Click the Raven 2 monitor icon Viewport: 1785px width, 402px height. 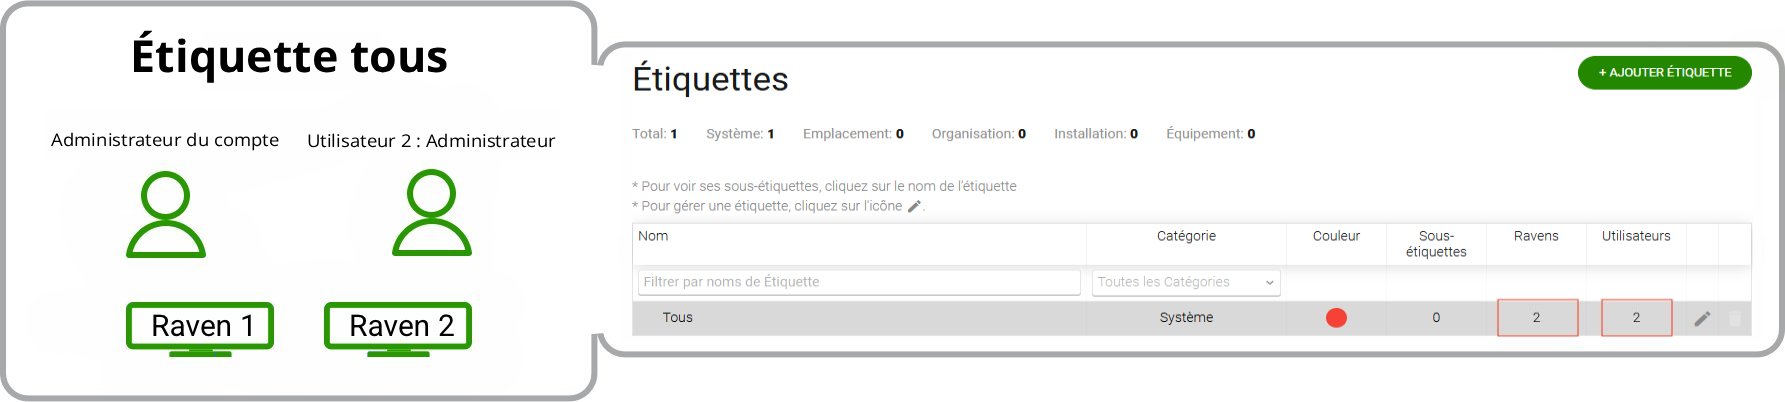[398, 329]
